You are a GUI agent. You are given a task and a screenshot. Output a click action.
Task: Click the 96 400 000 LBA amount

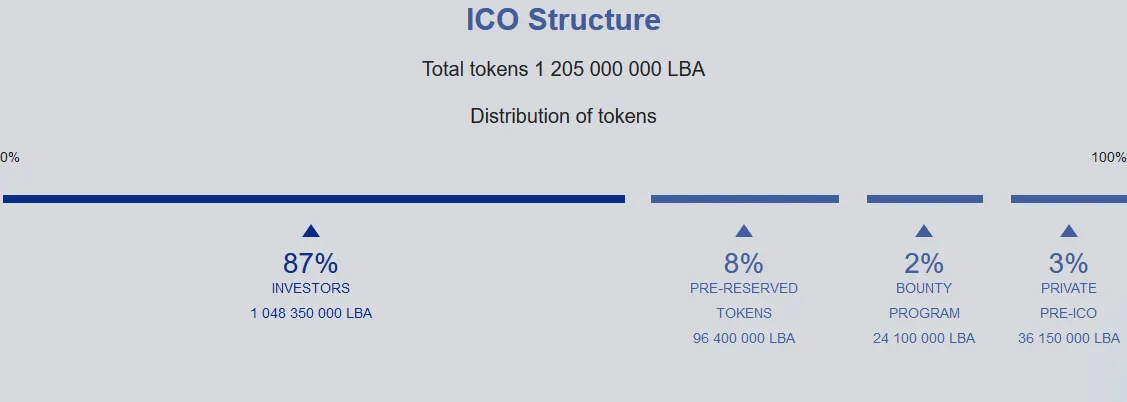coord(744,338)
